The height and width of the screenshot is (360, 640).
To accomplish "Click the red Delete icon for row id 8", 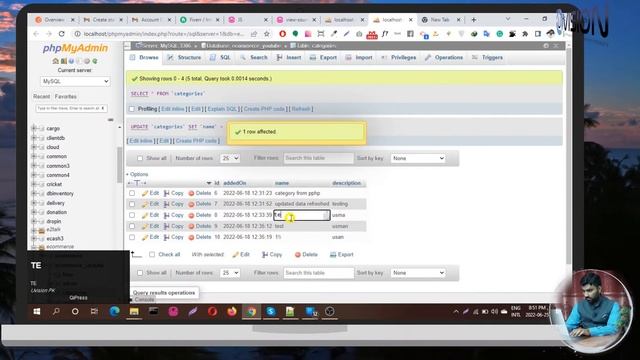I will pos(191,215).
